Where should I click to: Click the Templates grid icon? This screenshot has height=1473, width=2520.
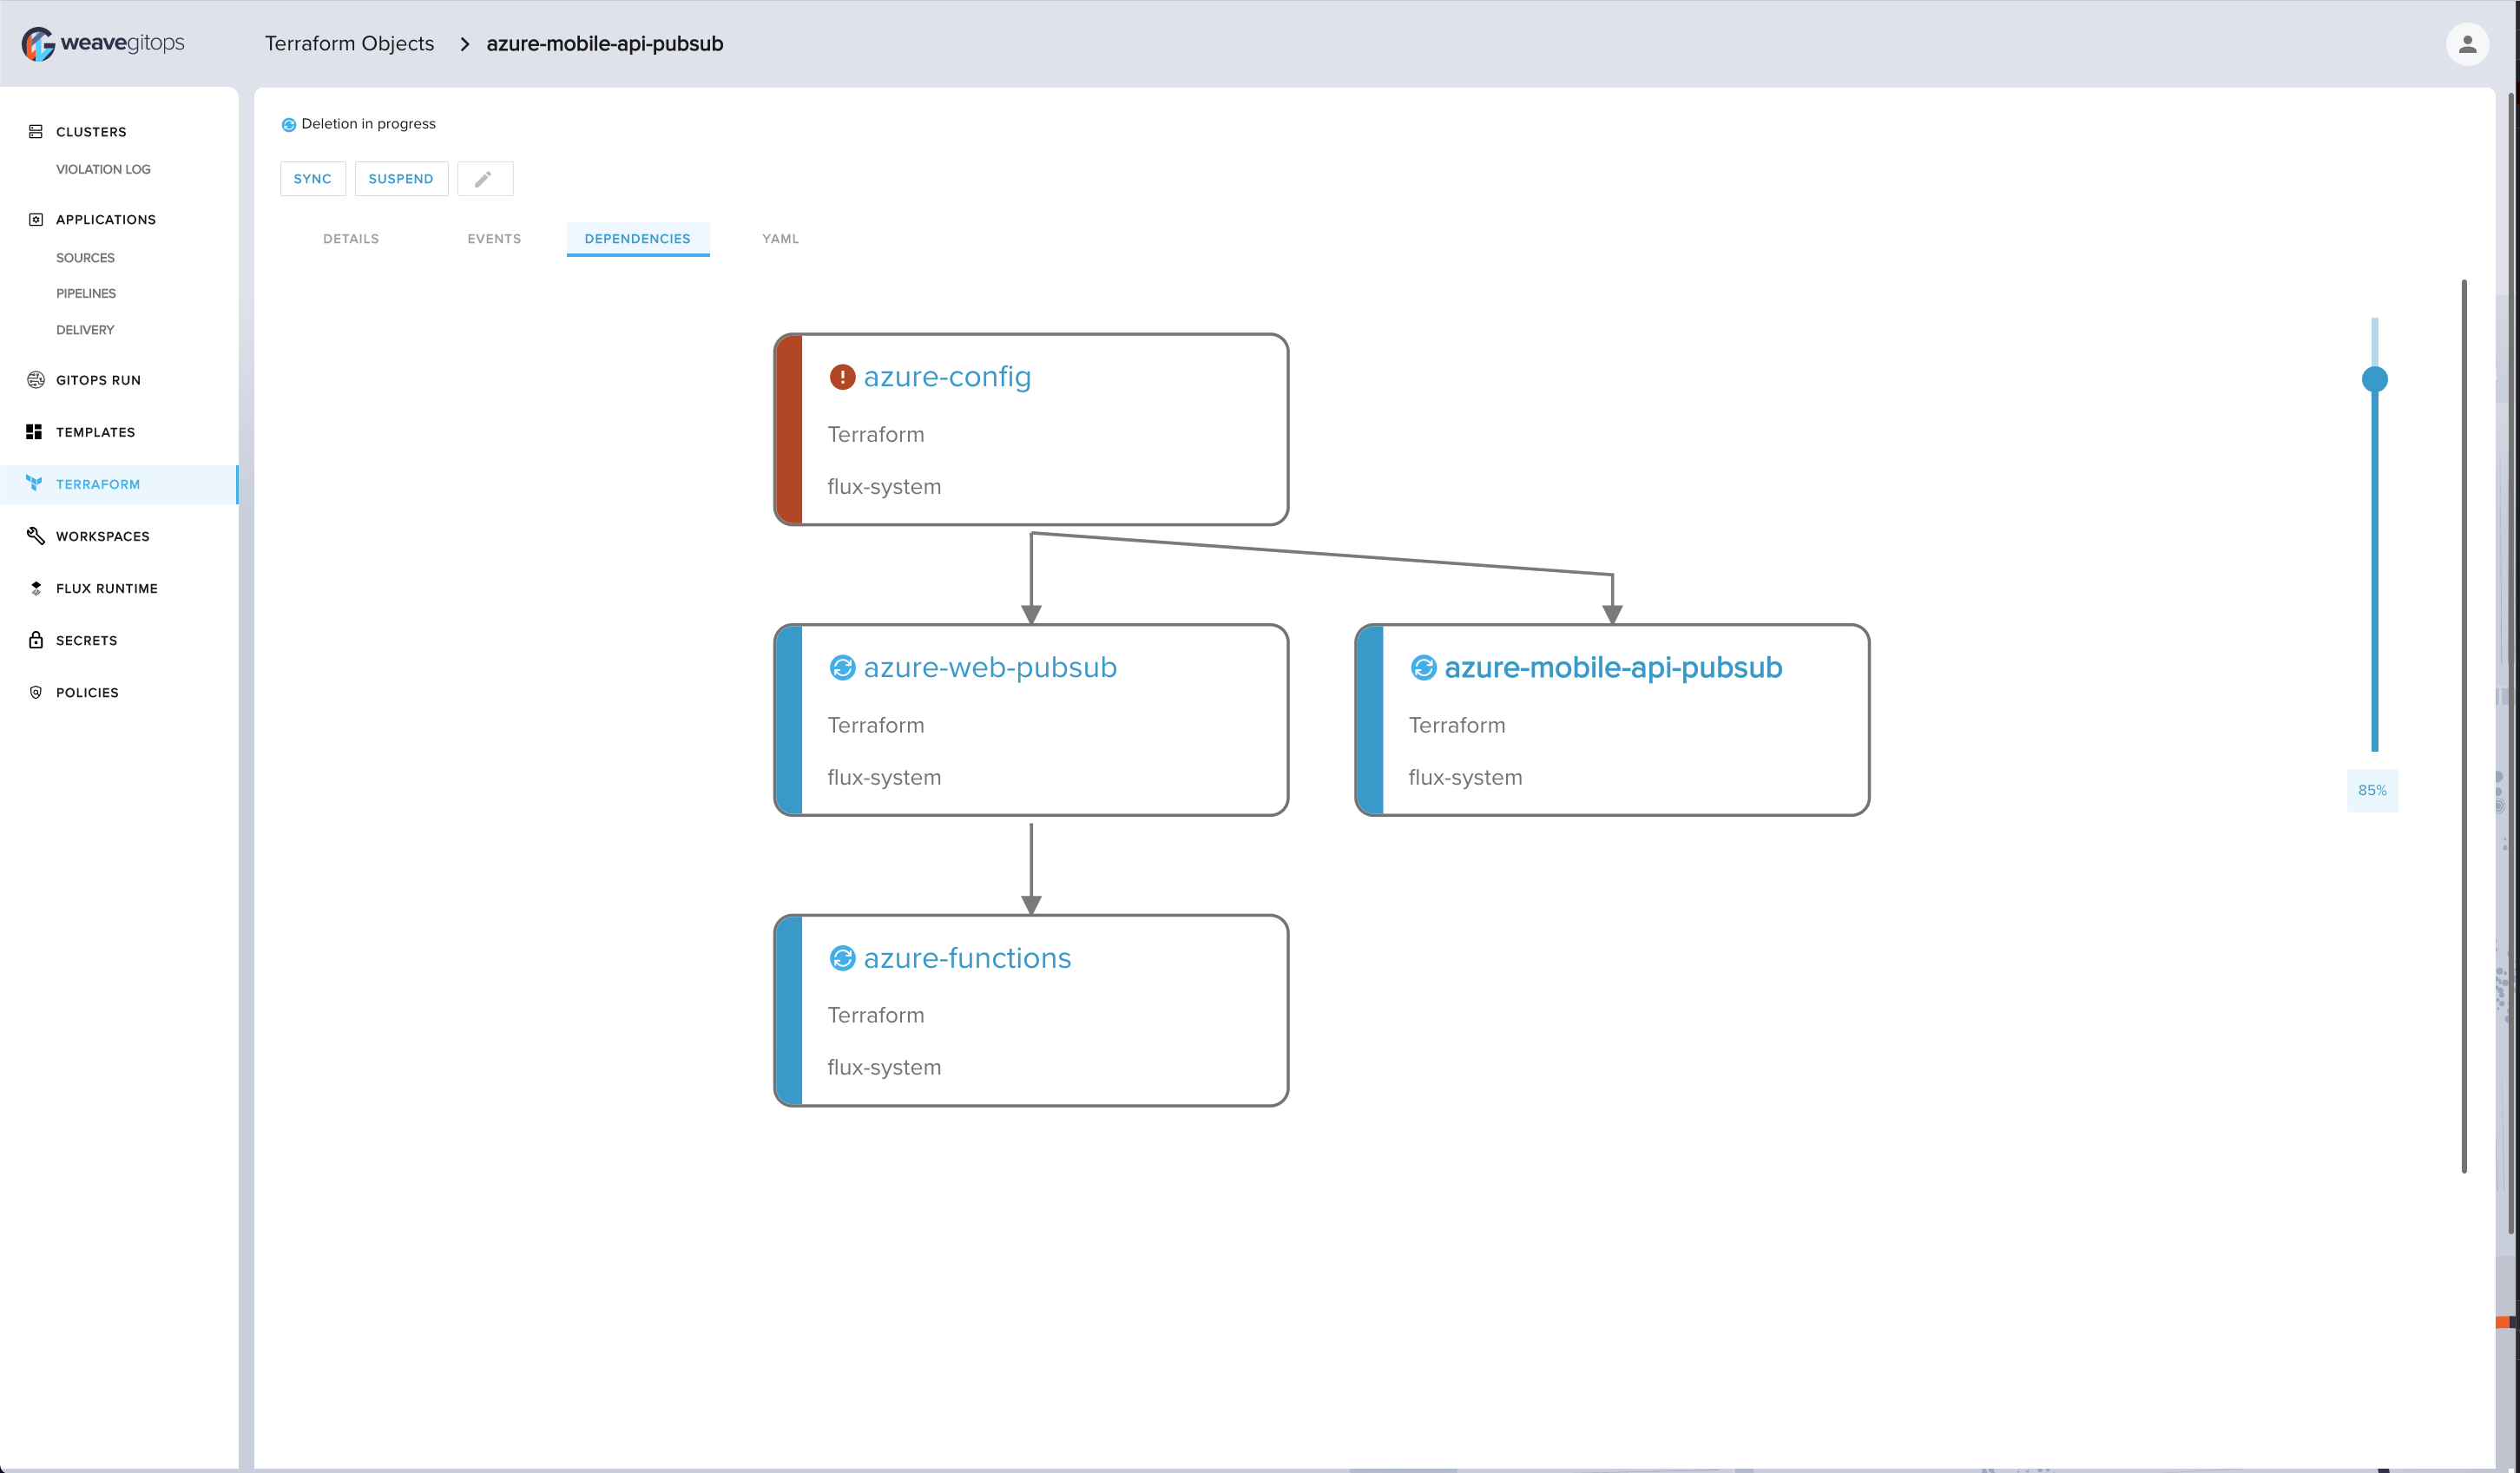coord(34,432)
